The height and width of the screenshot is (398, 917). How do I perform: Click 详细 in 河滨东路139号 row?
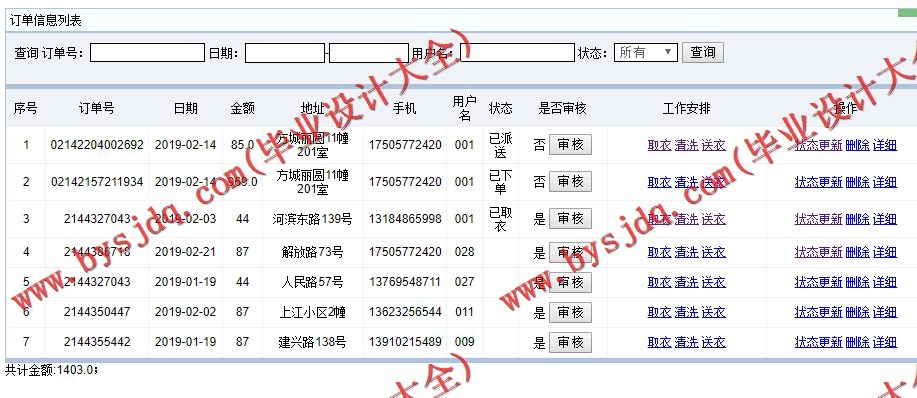(885, 219)
